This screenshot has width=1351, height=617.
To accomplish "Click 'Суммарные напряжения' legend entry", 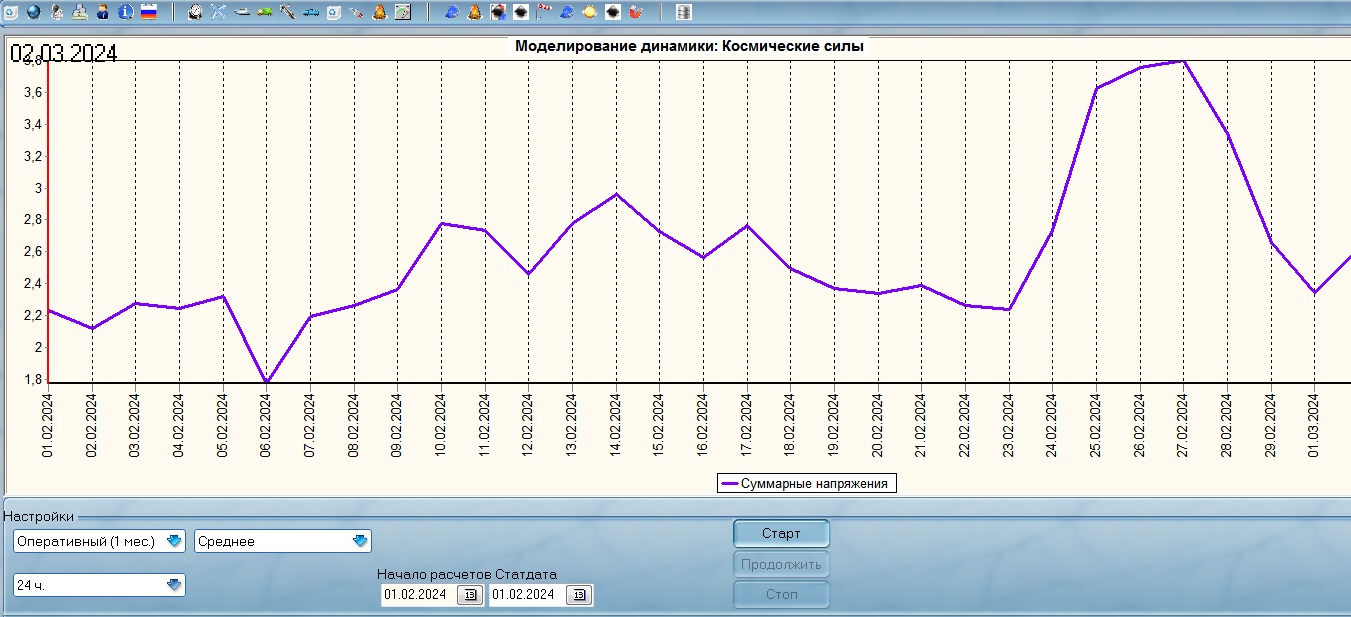I will [x=807, y=483].
